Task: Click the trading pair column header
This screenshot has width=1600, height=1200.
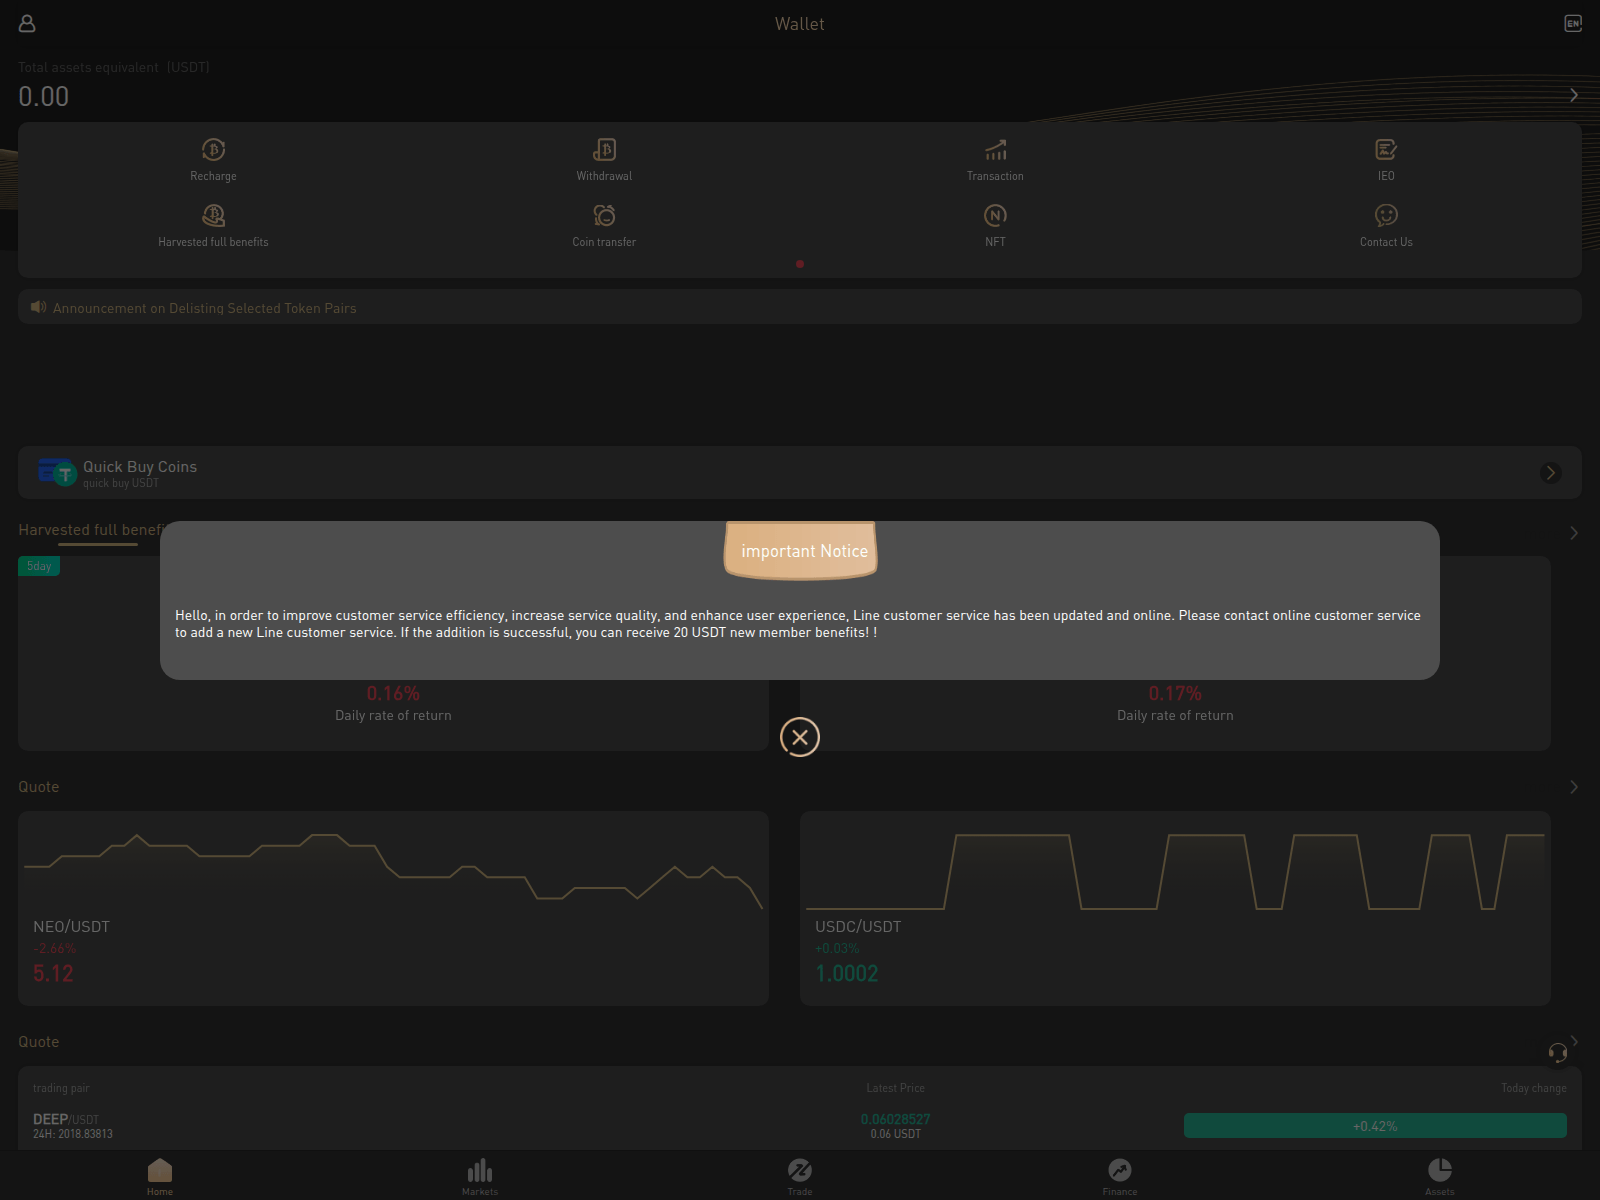Action: pos(61,1088)
